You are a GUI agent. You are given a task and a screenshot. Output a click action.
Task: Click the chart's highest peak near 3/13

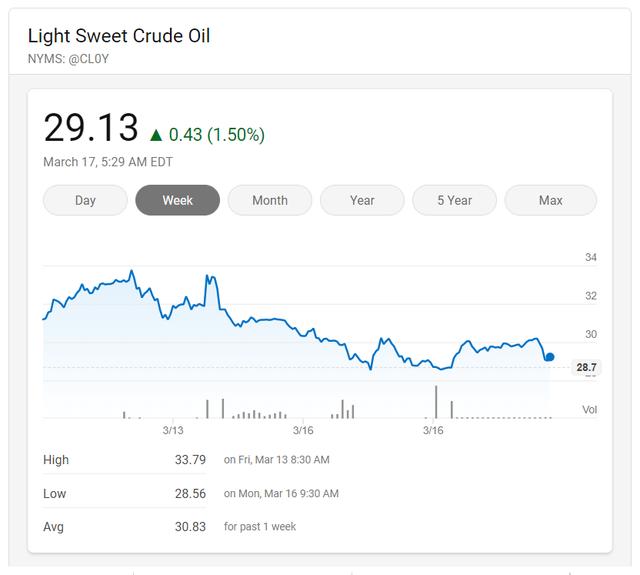coord(132,271)
